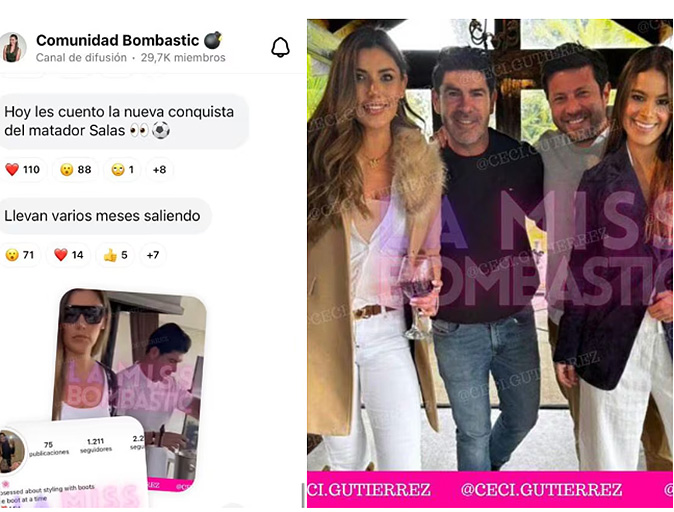Select the 'Llevan varios meses saliendo' message
The height and width of the screenshot is (512, 674).
coord(104,216)
